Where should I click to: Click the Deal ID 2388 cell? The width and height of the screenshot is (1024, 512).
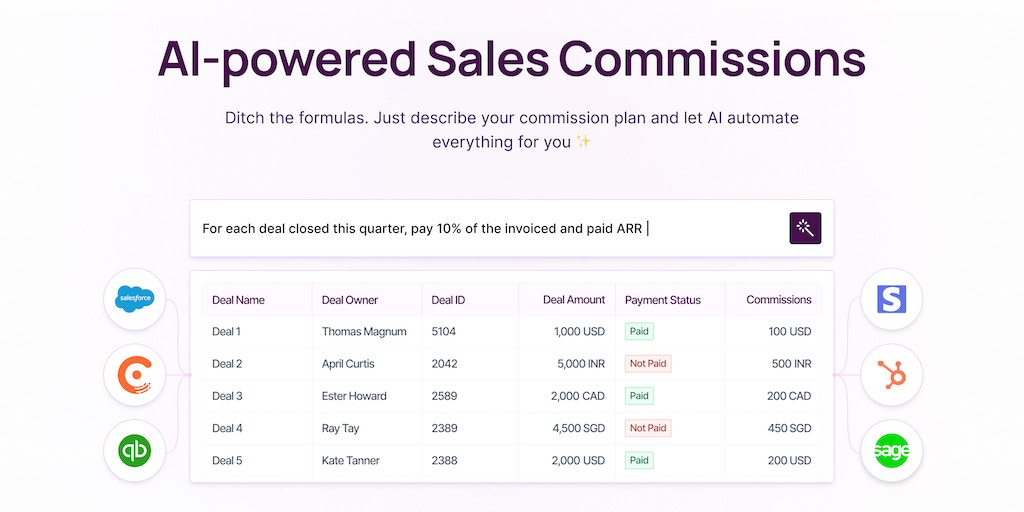click(x=444, y=460)
